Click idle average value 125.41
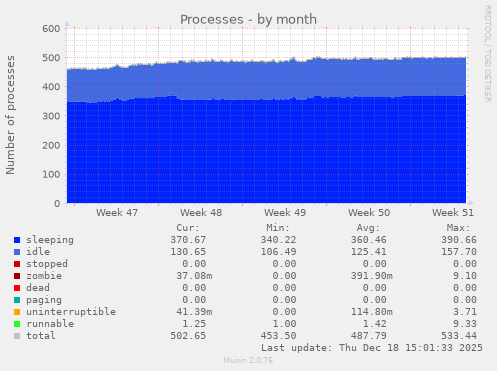This screenshot has height=371, width=497. pyautogui.click(x=369, y=252)
